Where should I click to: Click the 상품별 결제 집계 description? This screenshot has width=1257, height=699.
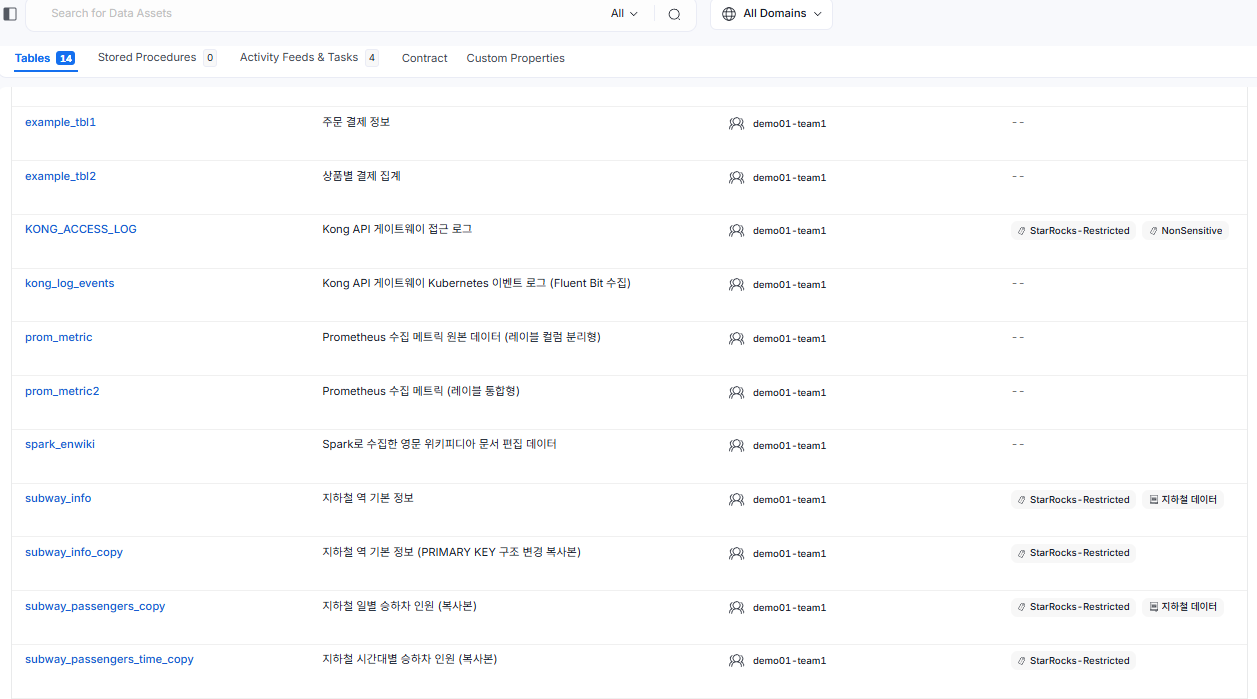361,176
